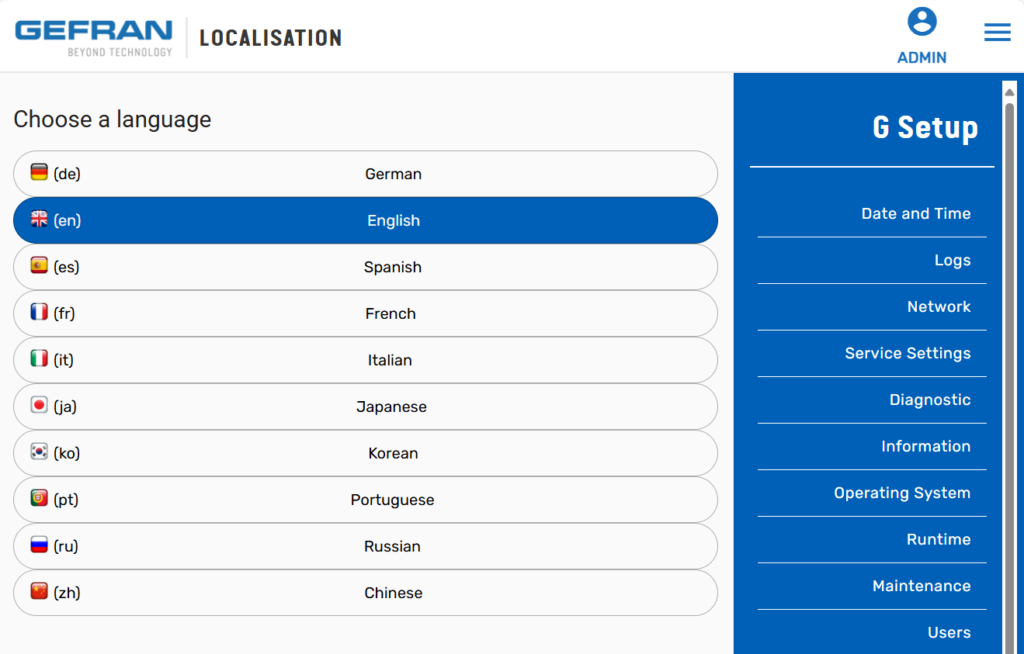The width and height of the screenshot is (1024, 654).
Task: Click the ADMIN username label
Action: pos(921,57)
